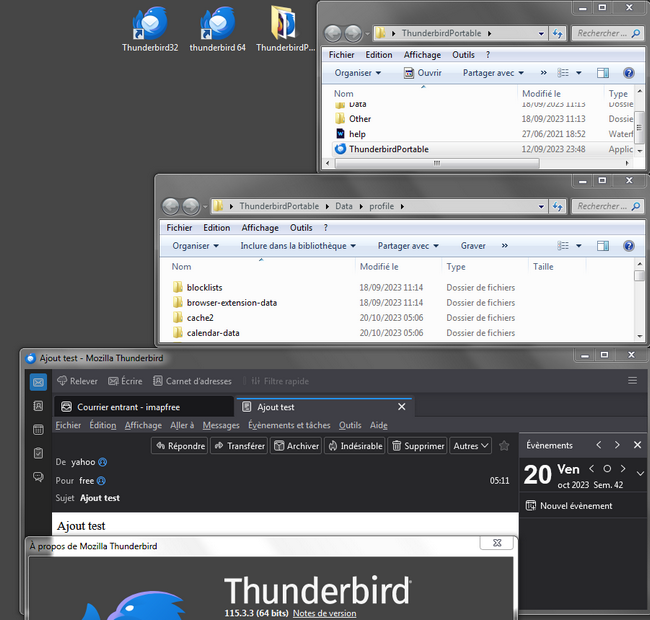
Task: Click Forward in ThunderbirdPortable explorer window
Action: (353, 34)
